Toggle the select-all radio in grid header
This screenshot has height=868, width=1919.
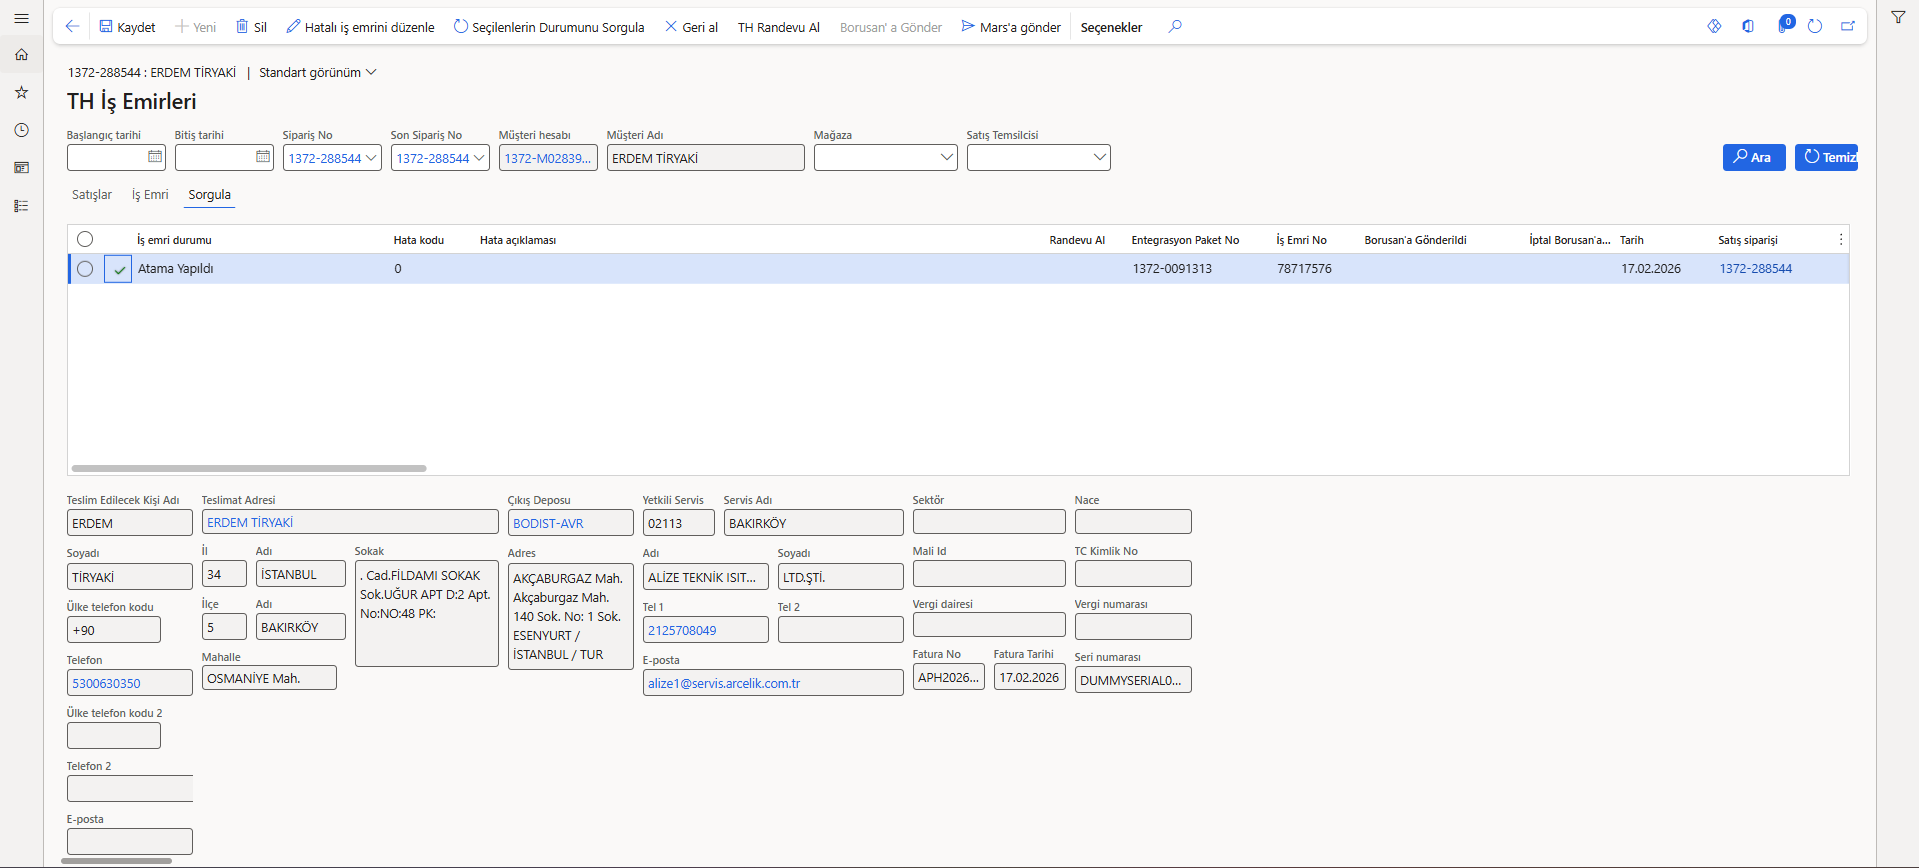point(85,239)
